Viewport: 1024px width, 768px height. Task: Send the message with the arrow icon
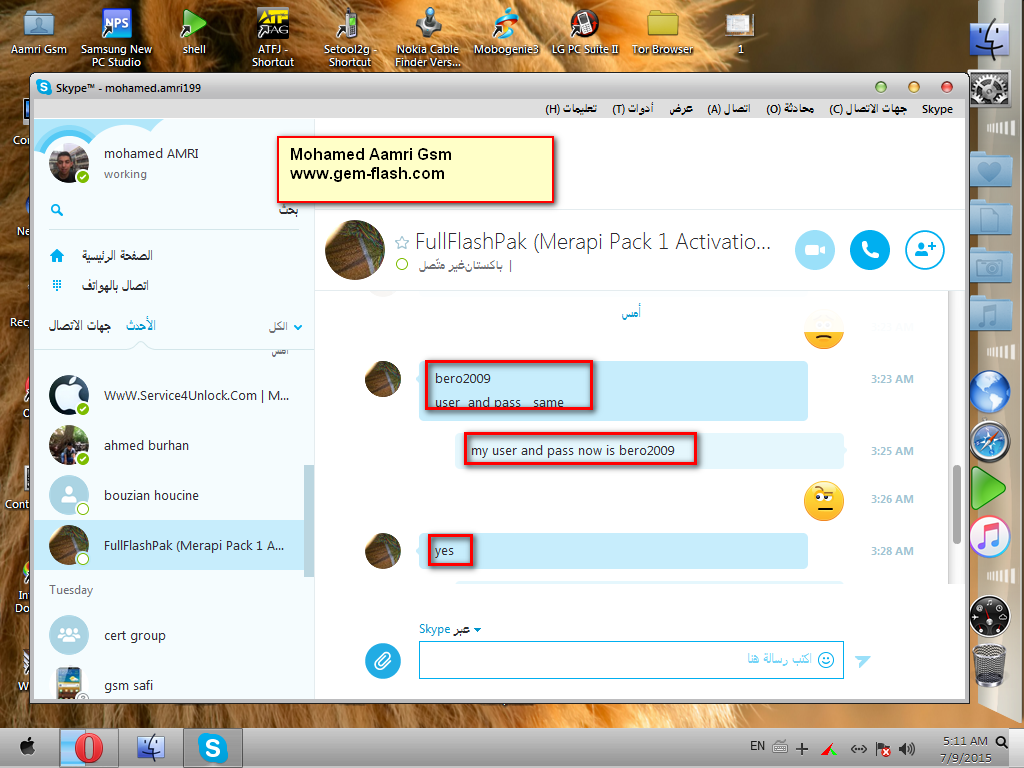coord(863,661)
